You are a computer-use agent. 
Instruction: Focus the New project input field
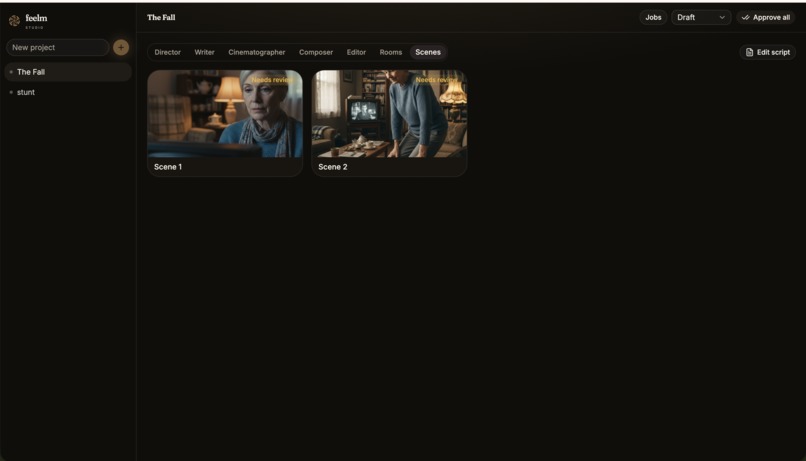pos(58,47)
